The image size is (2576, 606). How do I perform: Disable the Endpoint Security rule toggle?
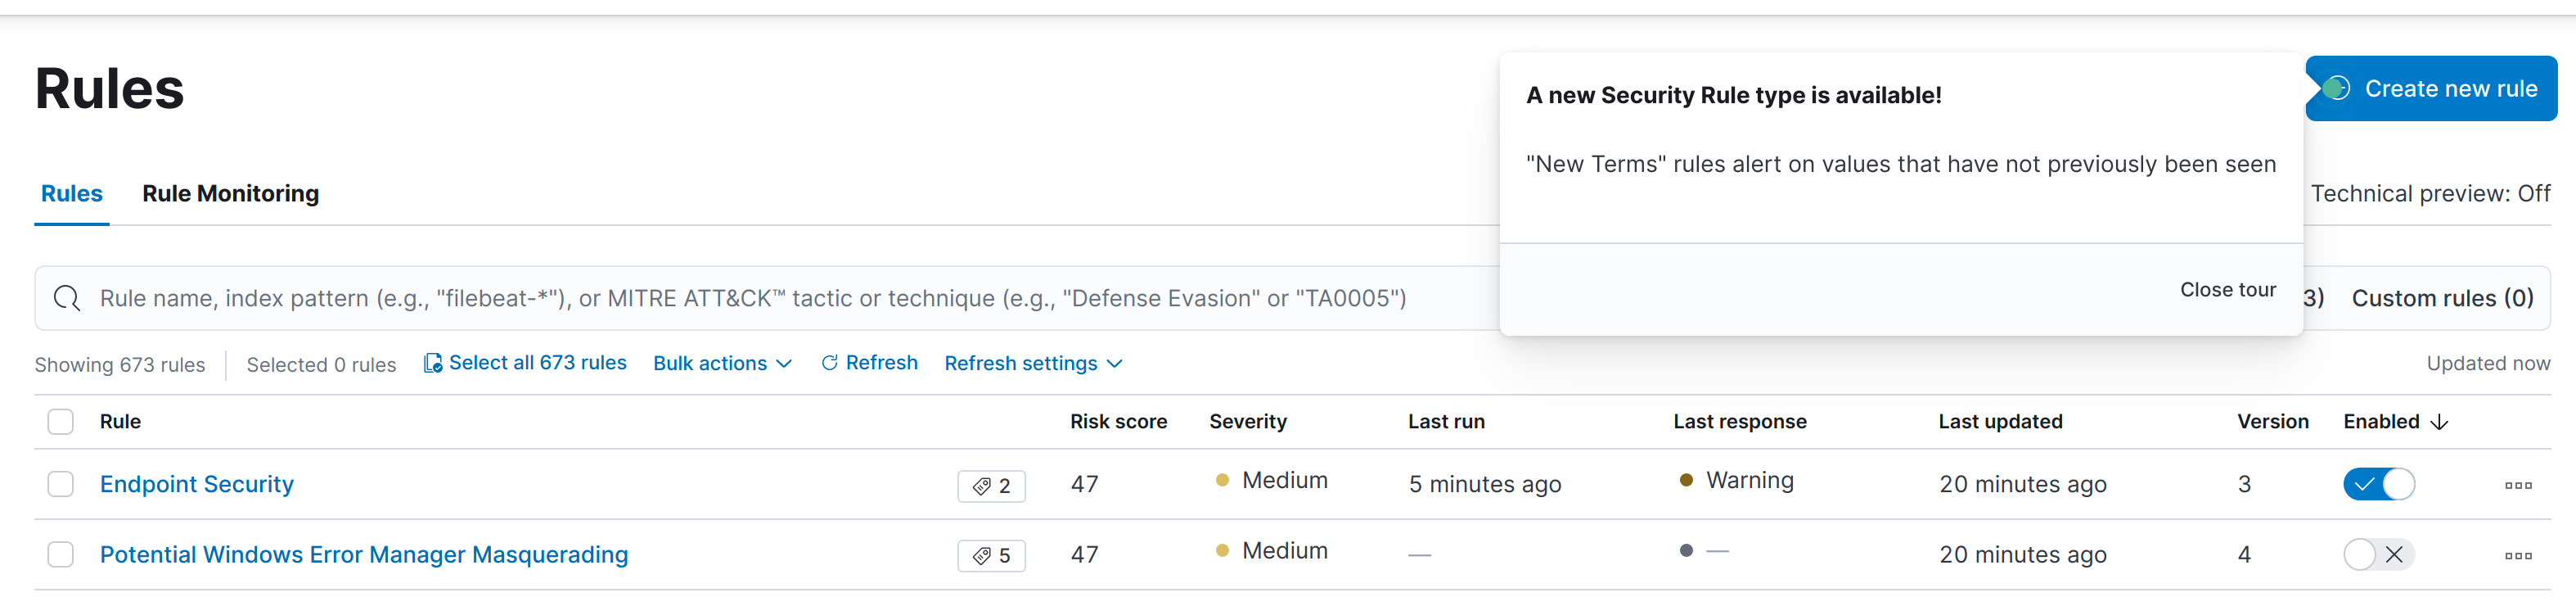pos(2378,485)
